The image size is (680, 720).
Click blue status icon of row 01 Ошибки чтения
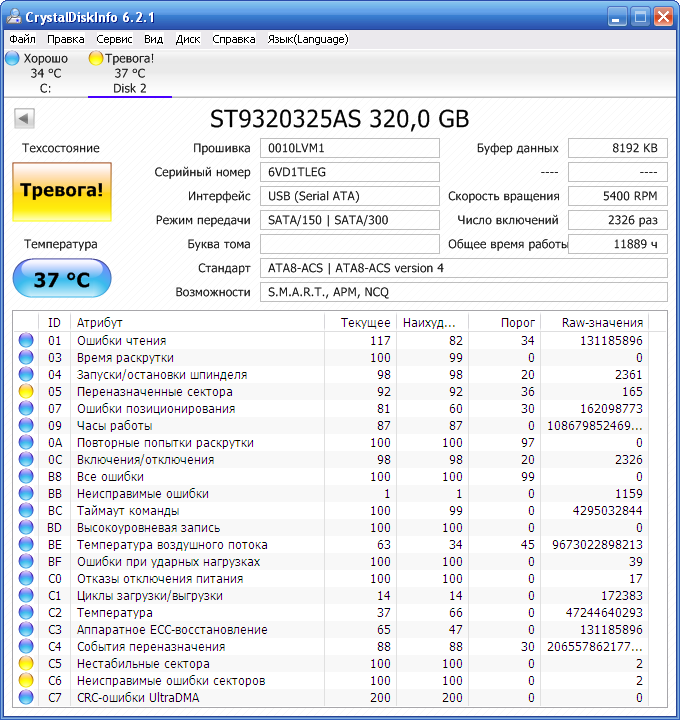tap(26, 340)
